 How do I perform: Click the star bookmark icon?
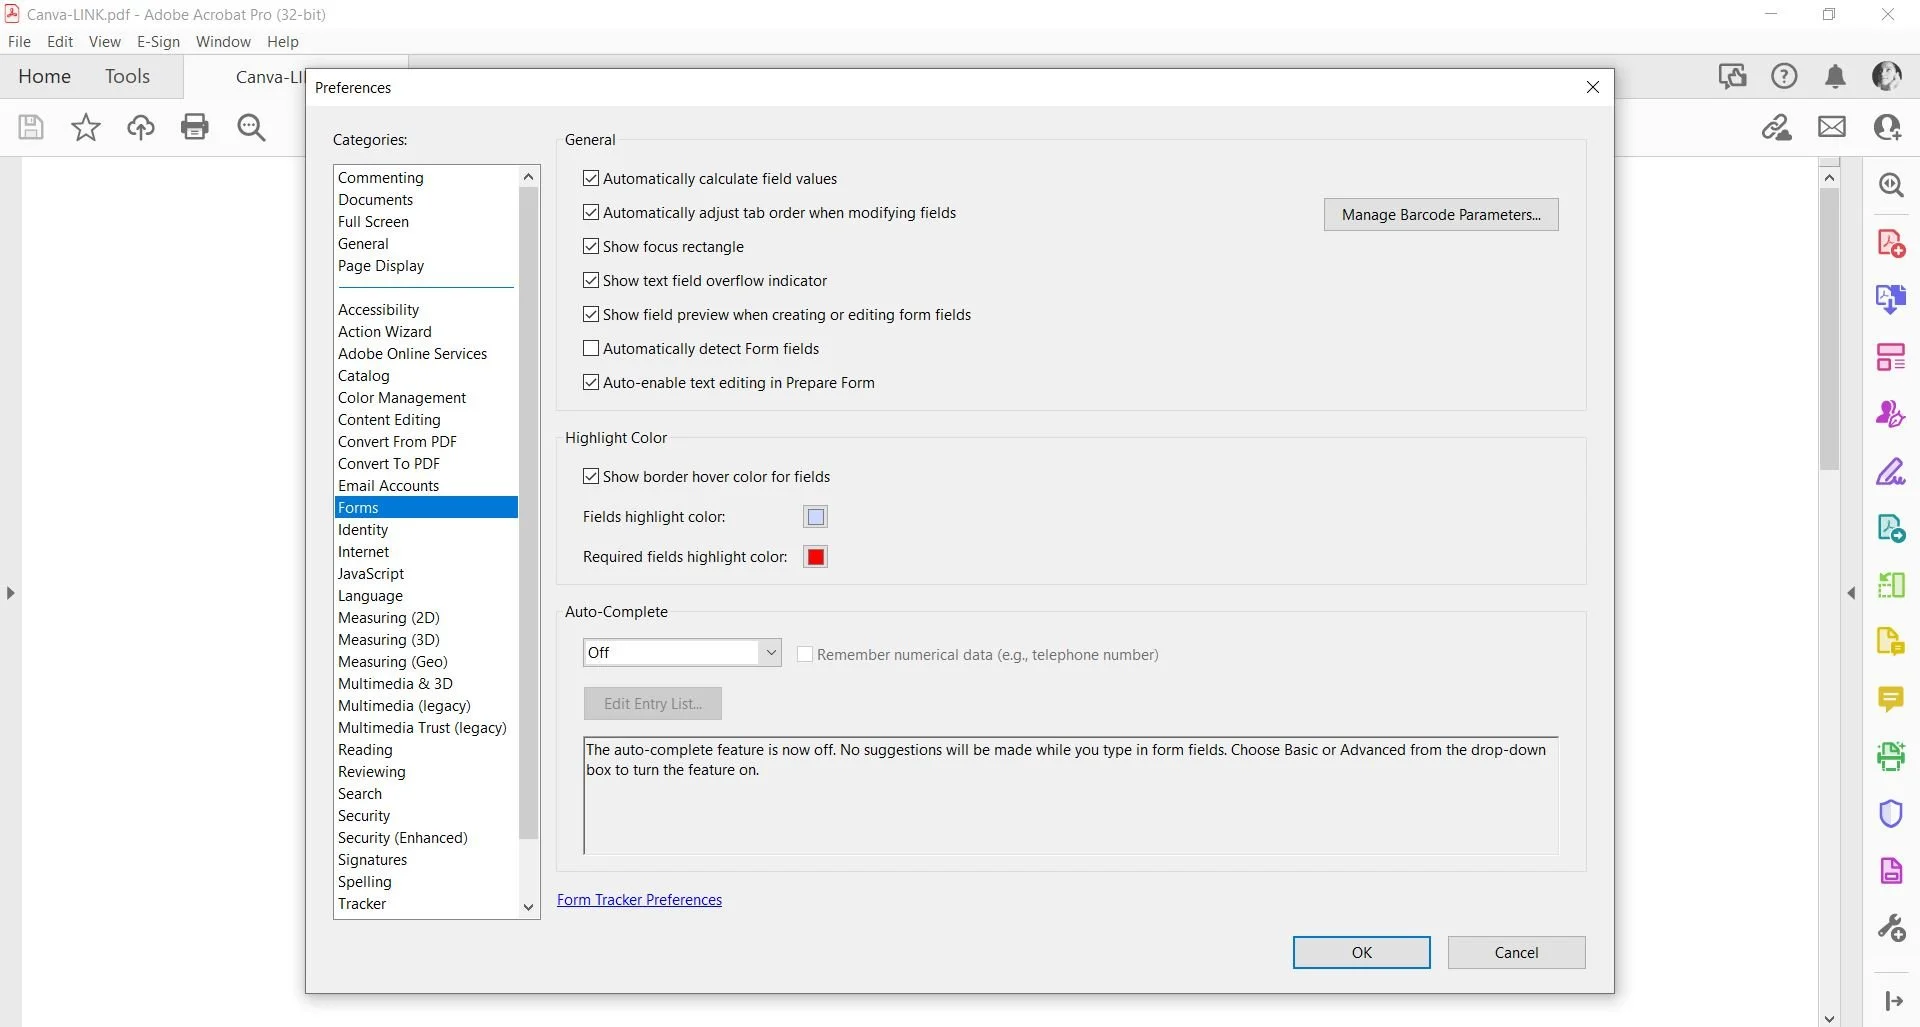pos(86,127)
